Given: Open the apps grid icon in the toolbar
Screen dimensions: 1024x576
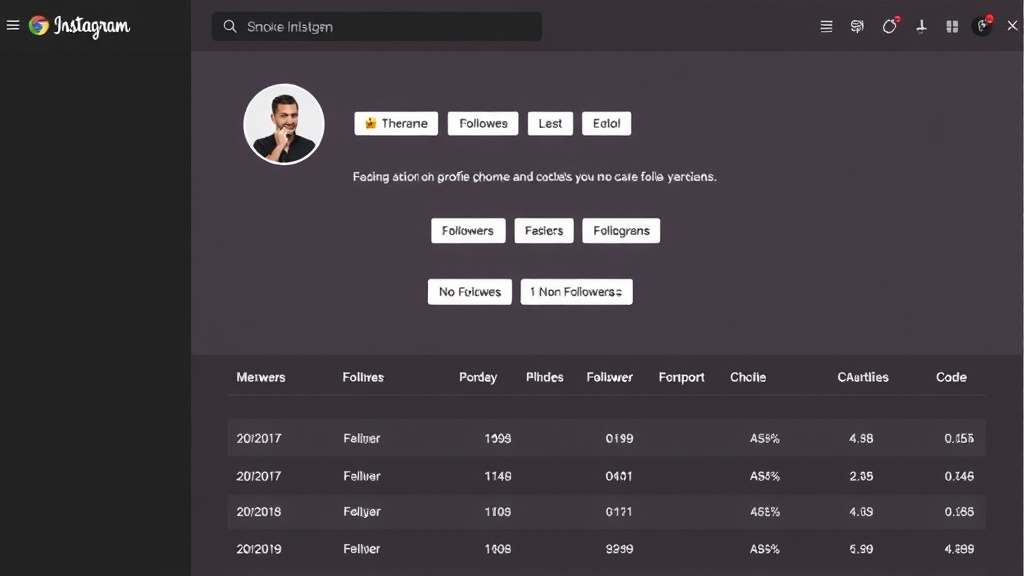Looking at the screenshot, I should pos(952,26).
